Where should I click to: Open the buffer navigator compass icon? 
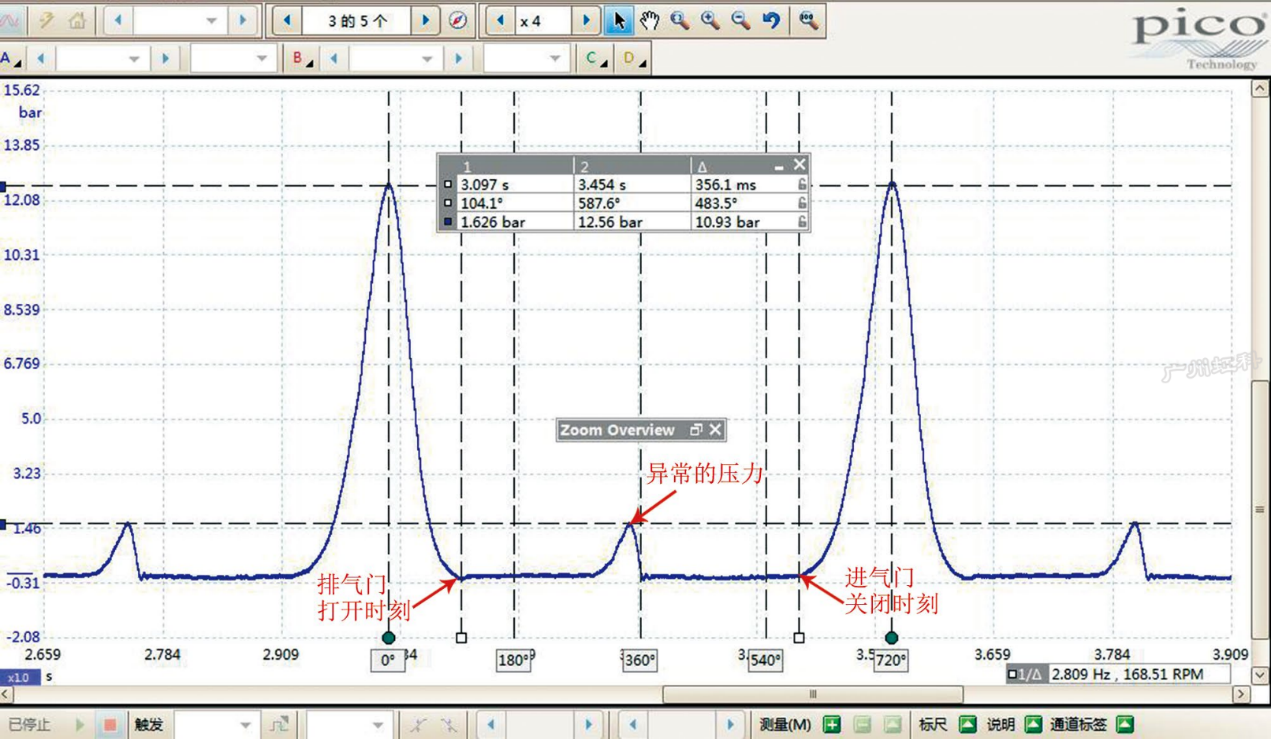[458, 20]
